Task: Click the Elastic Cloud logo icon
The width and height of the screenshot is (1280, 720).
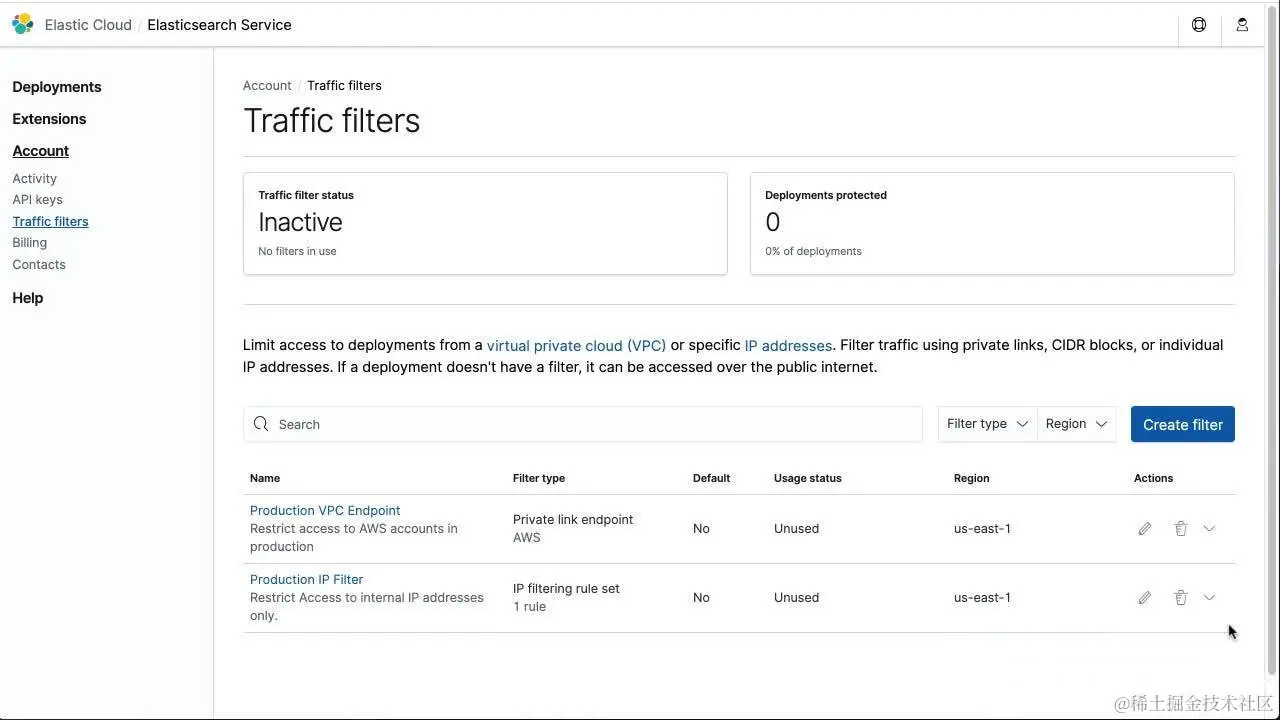Action: tap(23, 24)
